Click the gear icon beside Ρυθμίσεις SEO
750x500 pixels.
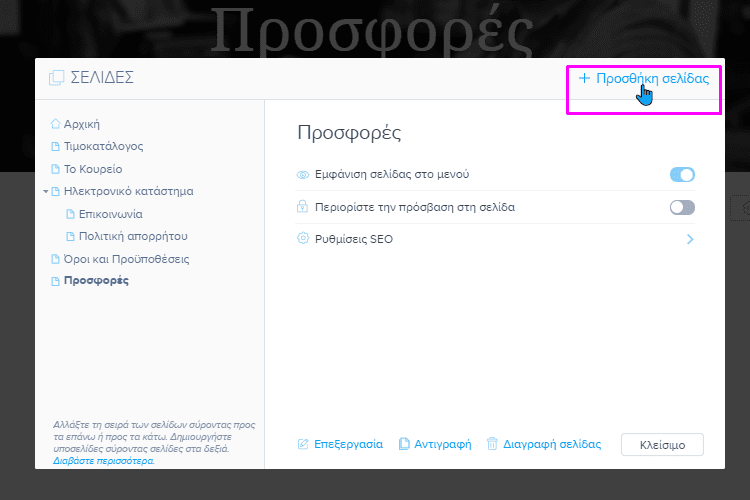pyautogui.click(x=303, y=238)
